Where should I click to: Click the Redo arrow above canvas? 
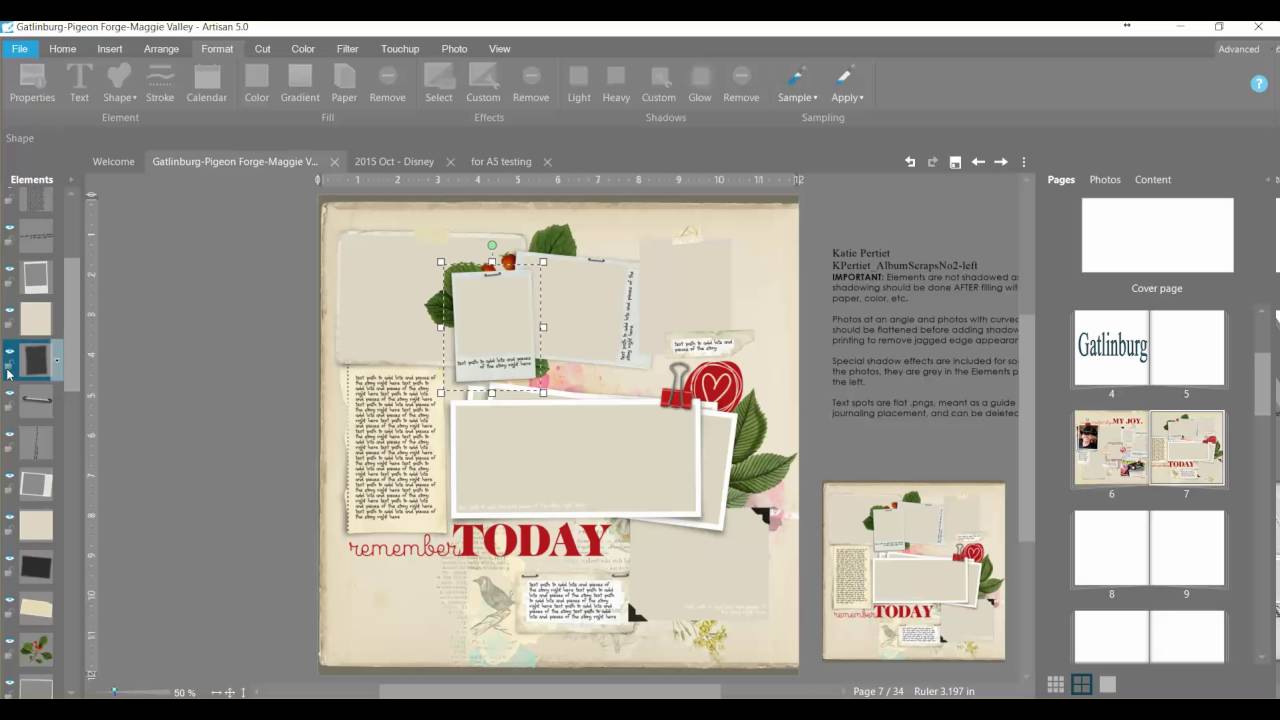pyautogui.click(x=933, y=162)
